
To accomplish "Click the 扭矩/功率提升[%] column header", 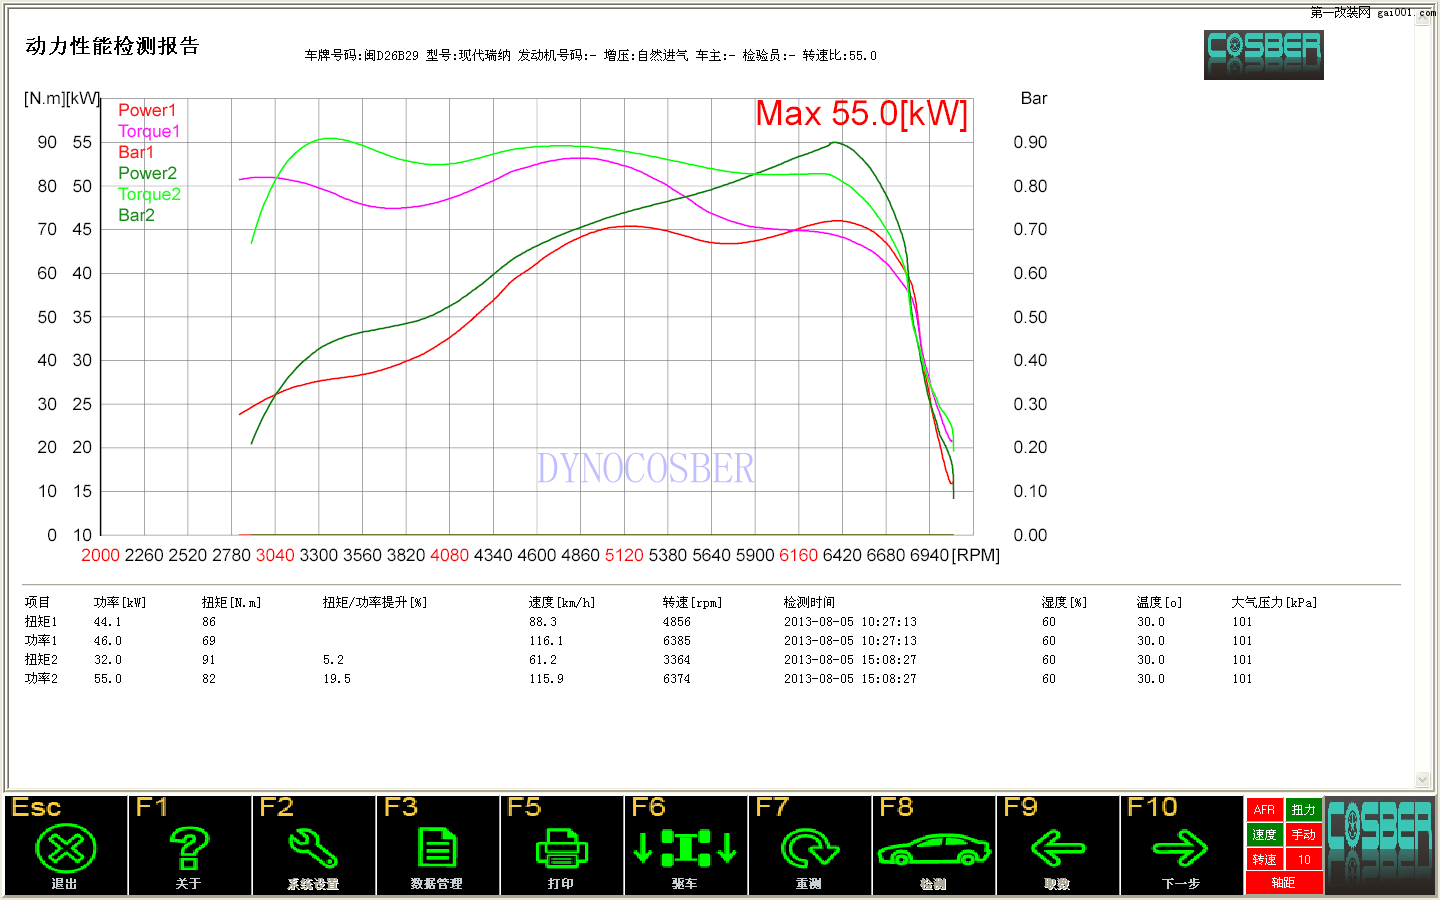I will pos(375,603).
